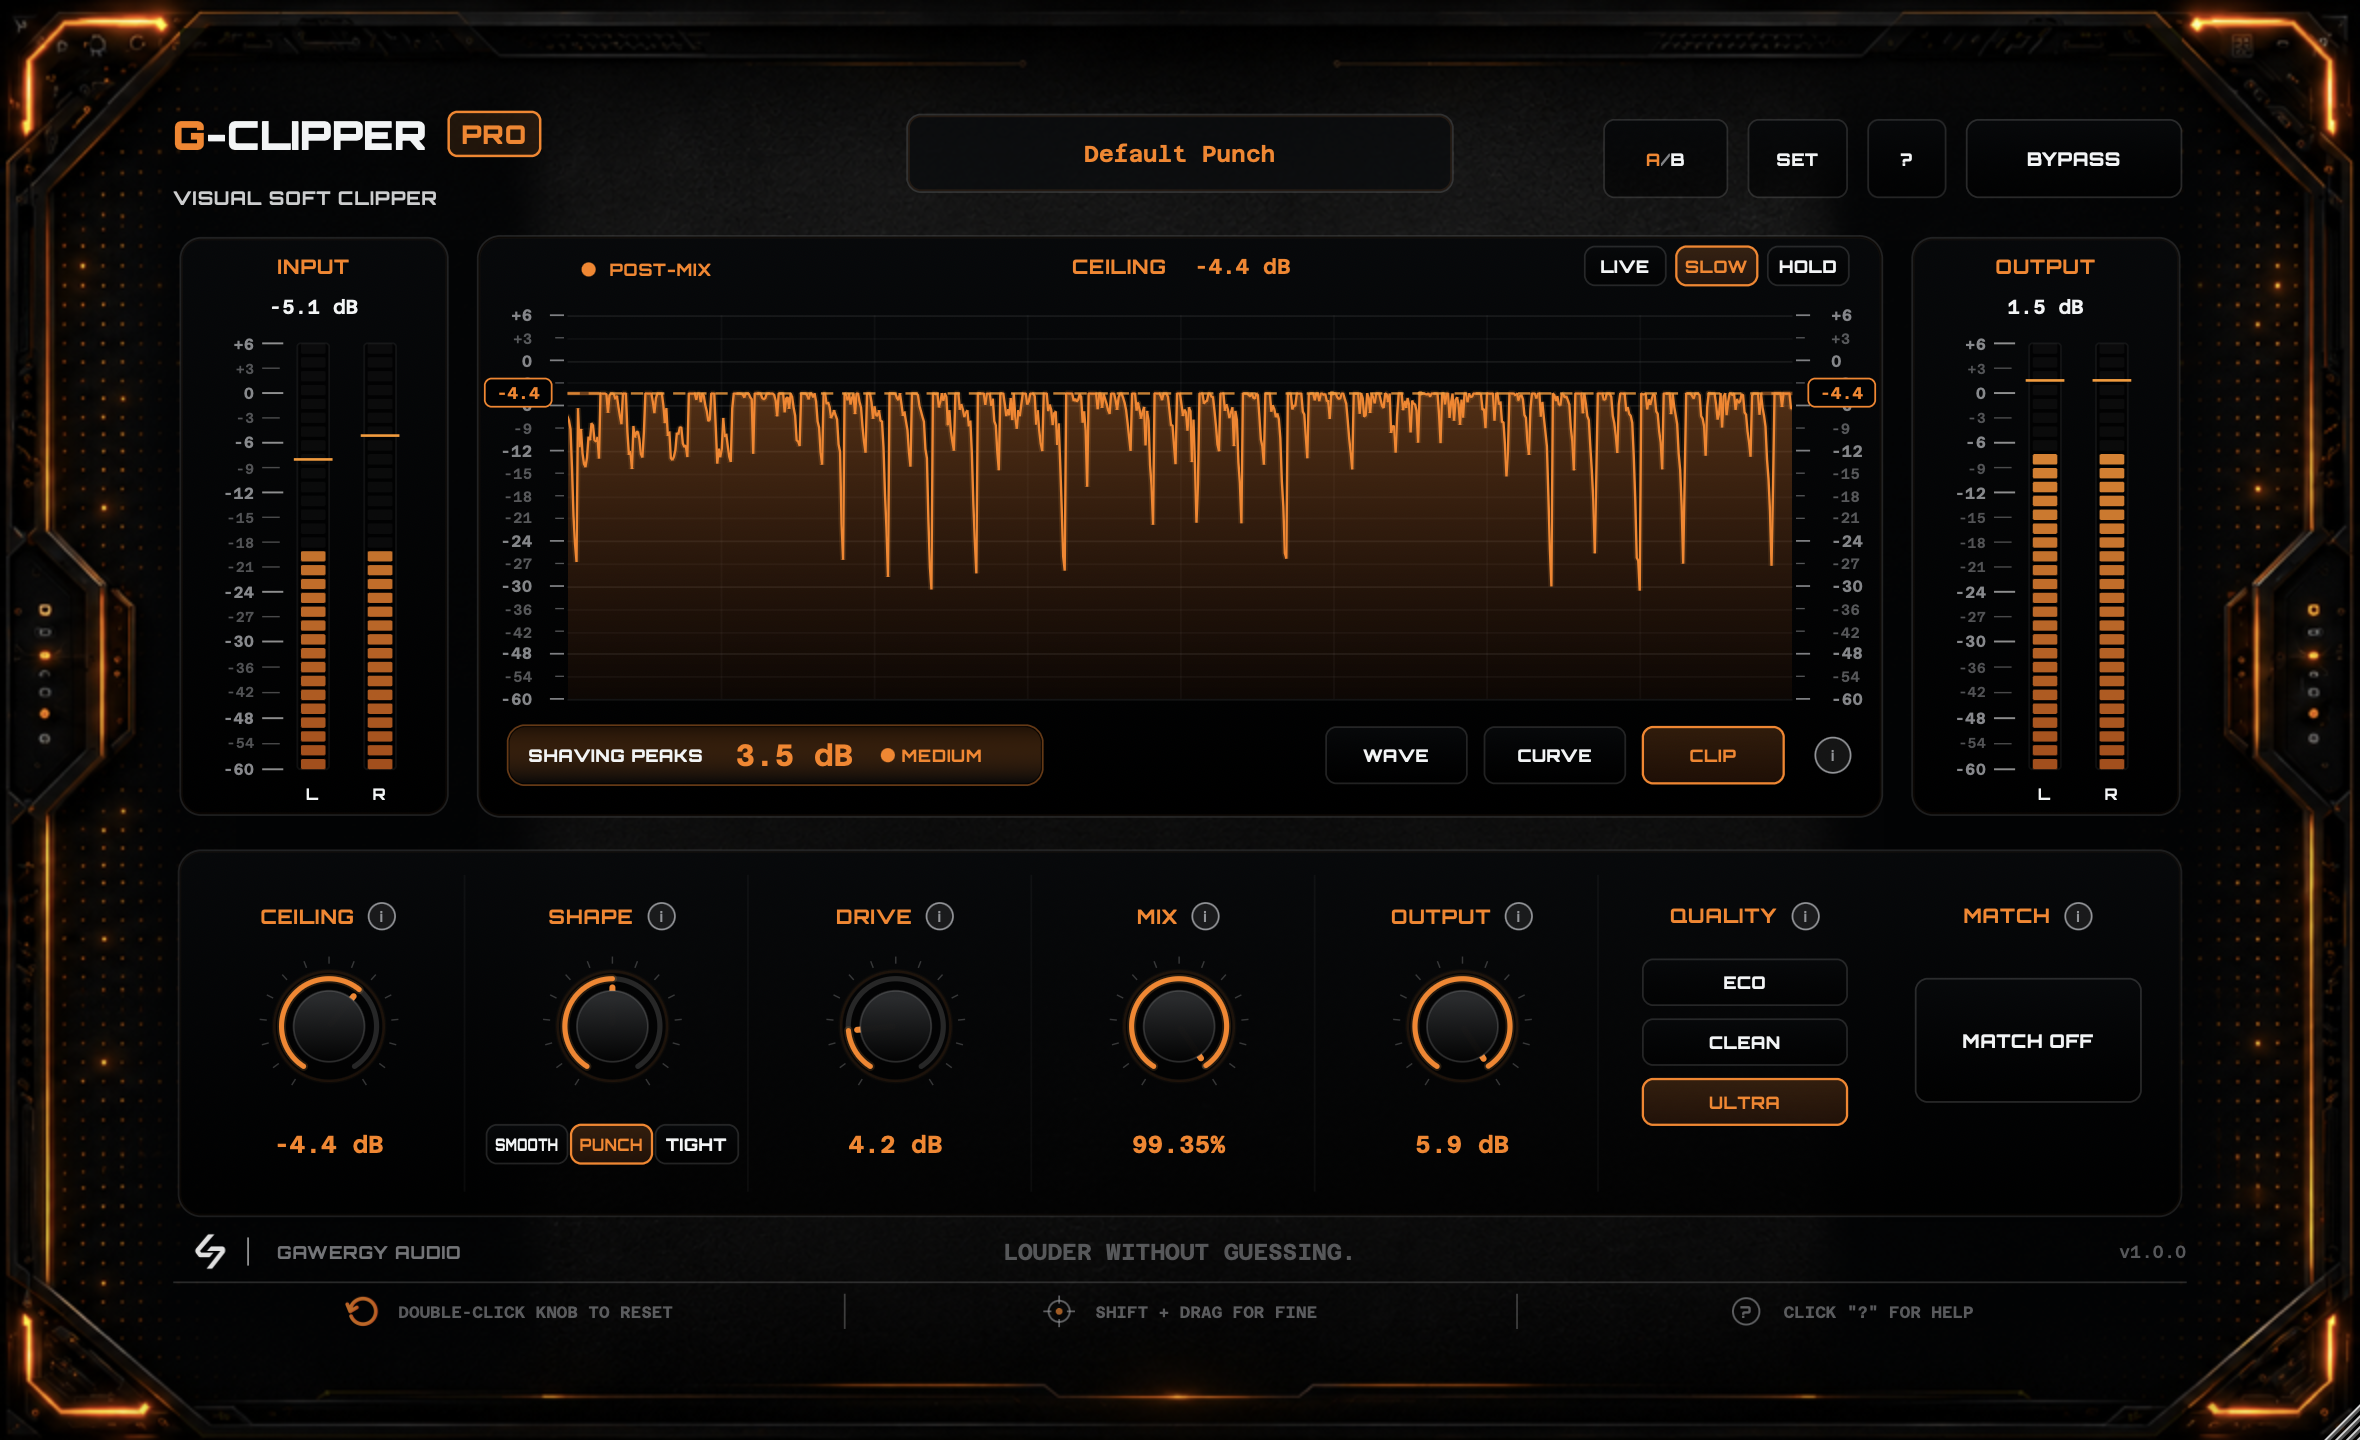Click the SHAVING PEAKS readout
The width and height of the screenshot is (2360, 1440).
click(775, 755)
